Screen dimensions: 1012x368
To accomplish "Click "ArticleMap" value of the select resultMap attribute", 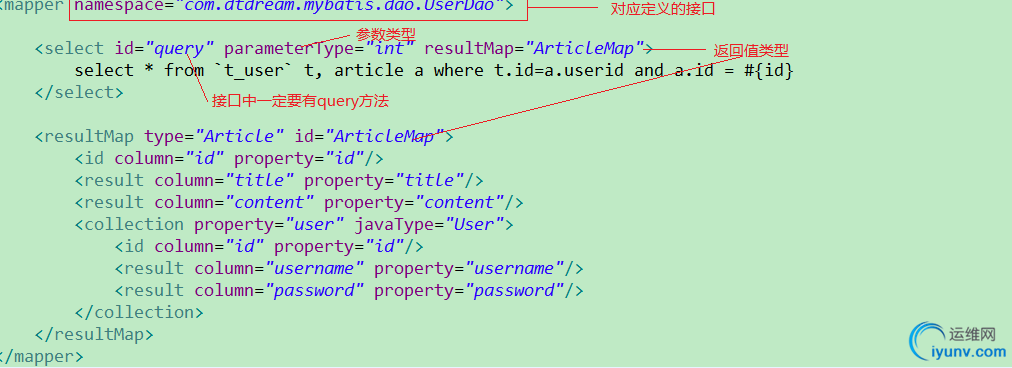I will coord(585,48).
